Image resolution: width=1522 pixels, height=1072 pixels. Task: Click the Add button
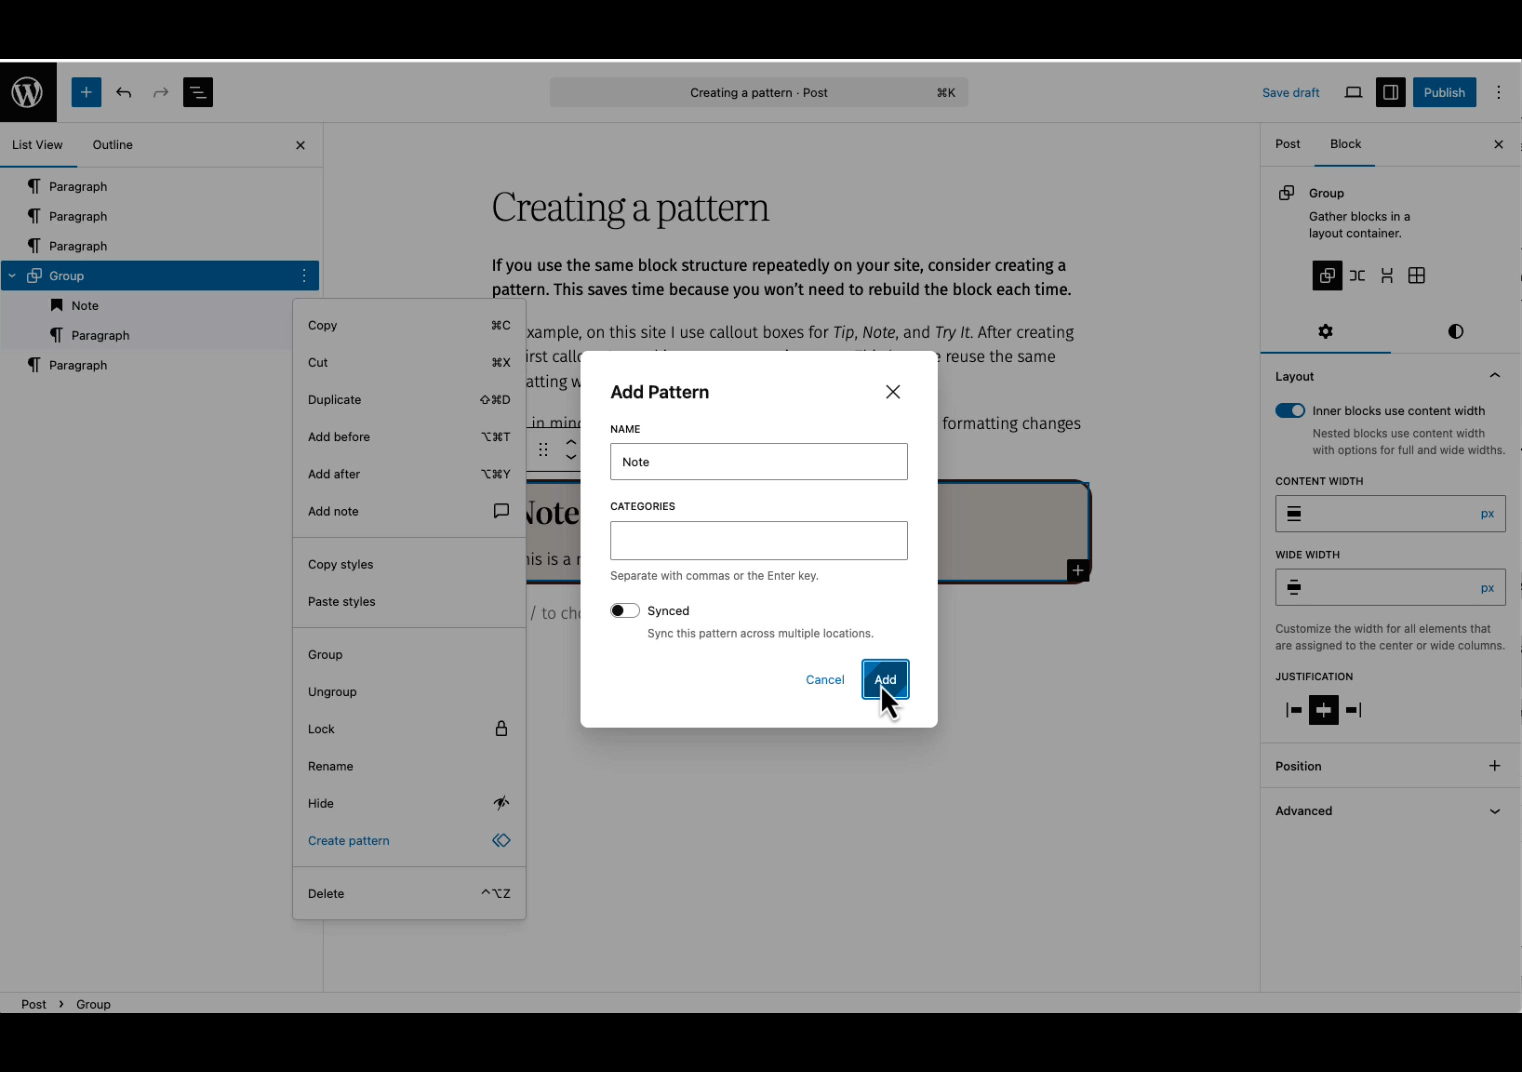click(885, 680)
